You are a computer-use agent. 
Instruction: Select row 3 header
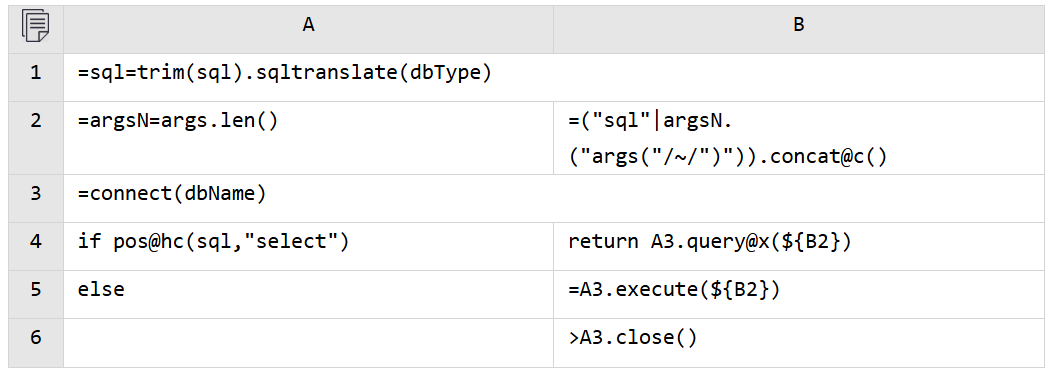[x=36, y=198]
